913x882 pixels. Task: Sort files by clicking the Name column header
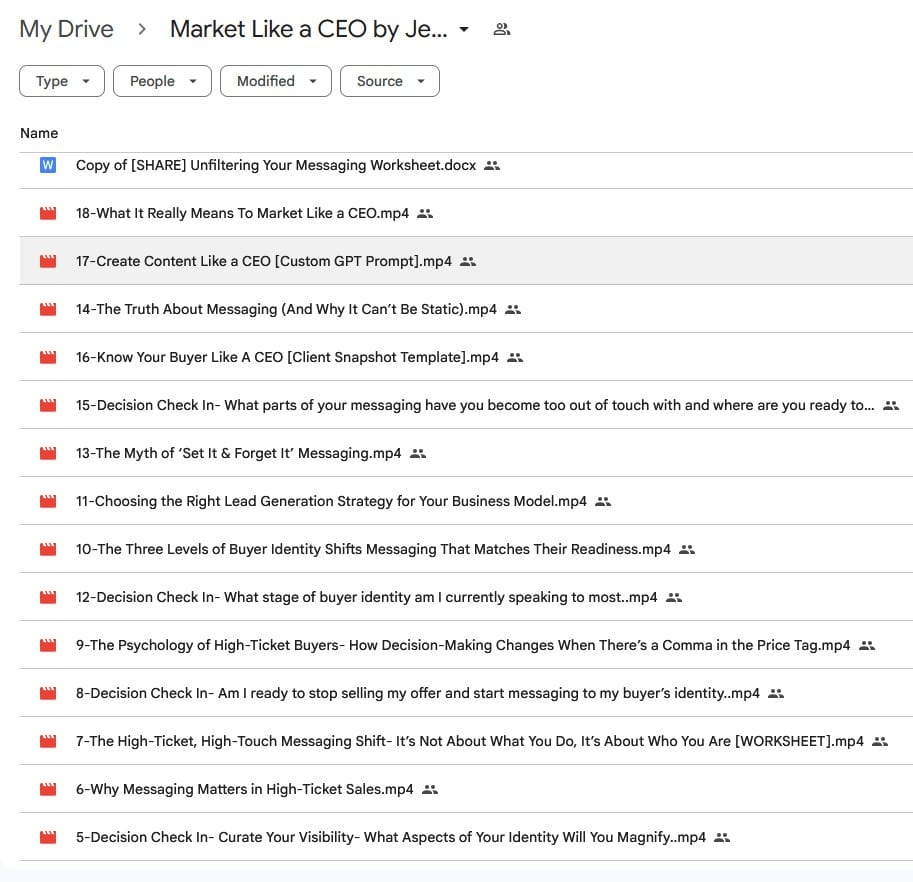pyautogui.click(x=39, y=132)
